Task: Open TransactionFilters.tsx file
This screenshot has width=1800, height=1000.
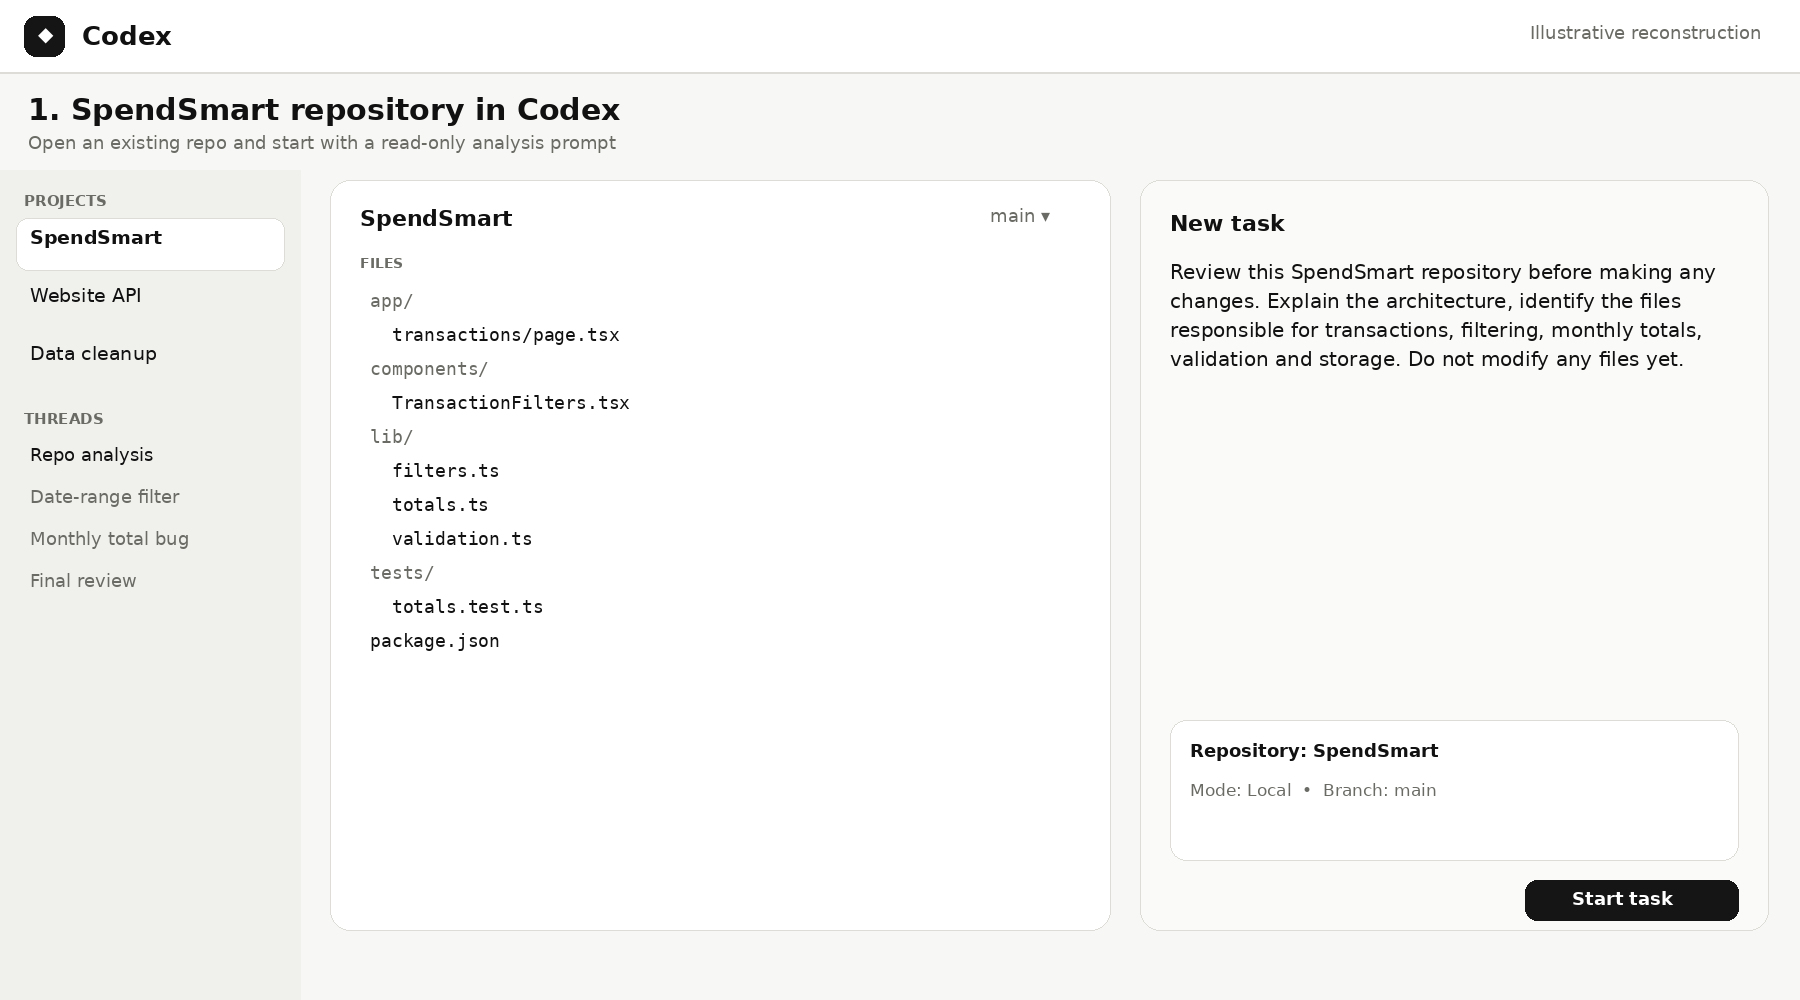Action: point(510,403)
